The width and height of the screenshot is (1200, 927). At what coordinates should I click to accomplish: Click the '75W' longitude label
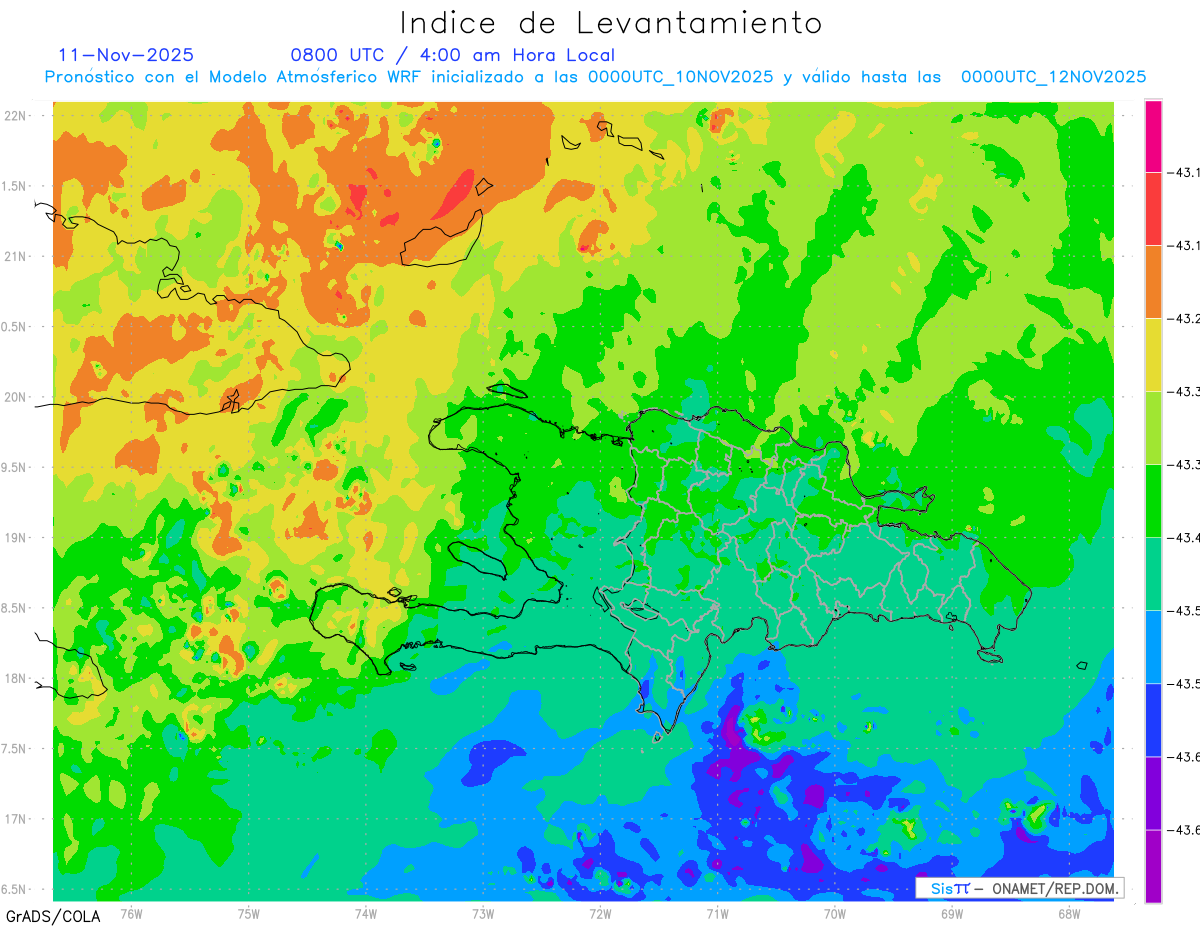[248, 912]
